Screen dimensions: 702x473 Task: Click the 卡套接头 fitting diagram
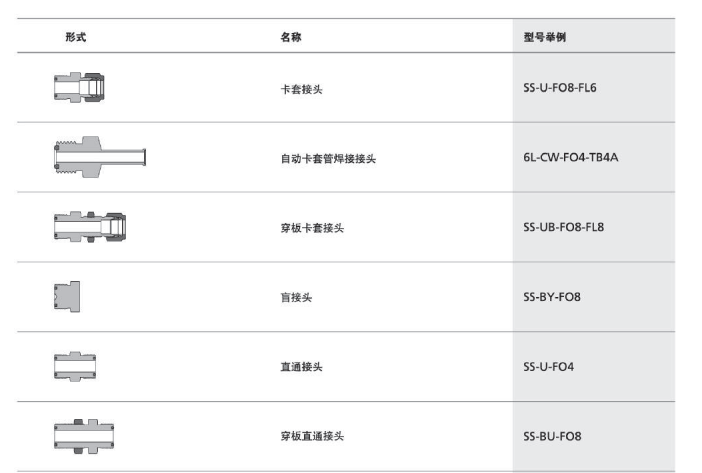click(x=79, y=87)
